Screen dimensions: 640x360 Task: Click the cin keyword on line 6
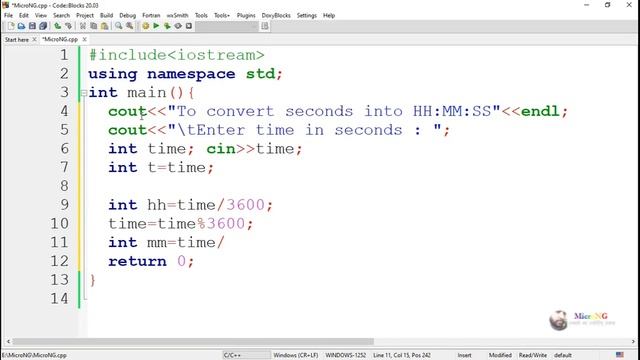[221, 149]
